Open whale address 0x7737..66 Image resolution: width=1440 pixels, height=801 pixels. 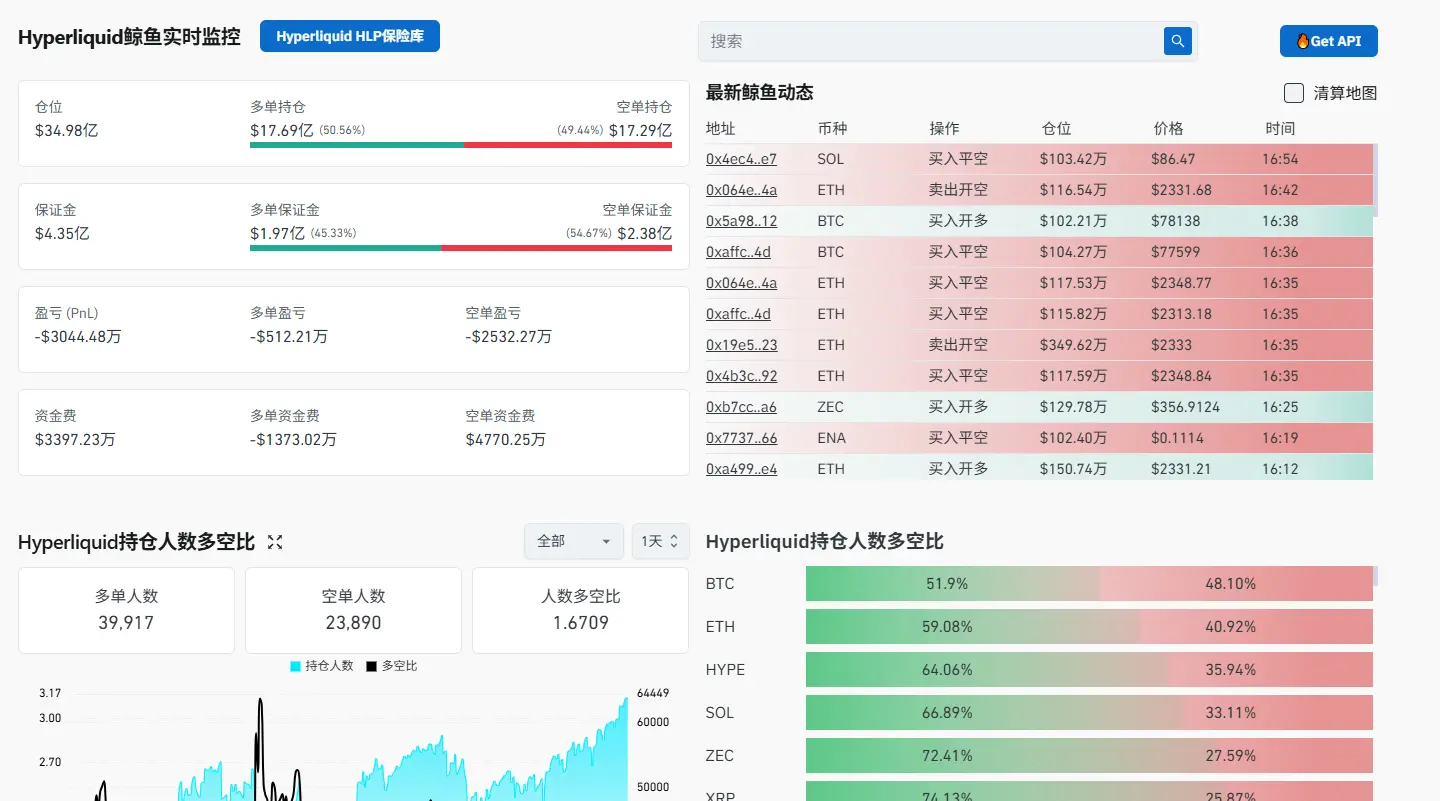[741, 438]
